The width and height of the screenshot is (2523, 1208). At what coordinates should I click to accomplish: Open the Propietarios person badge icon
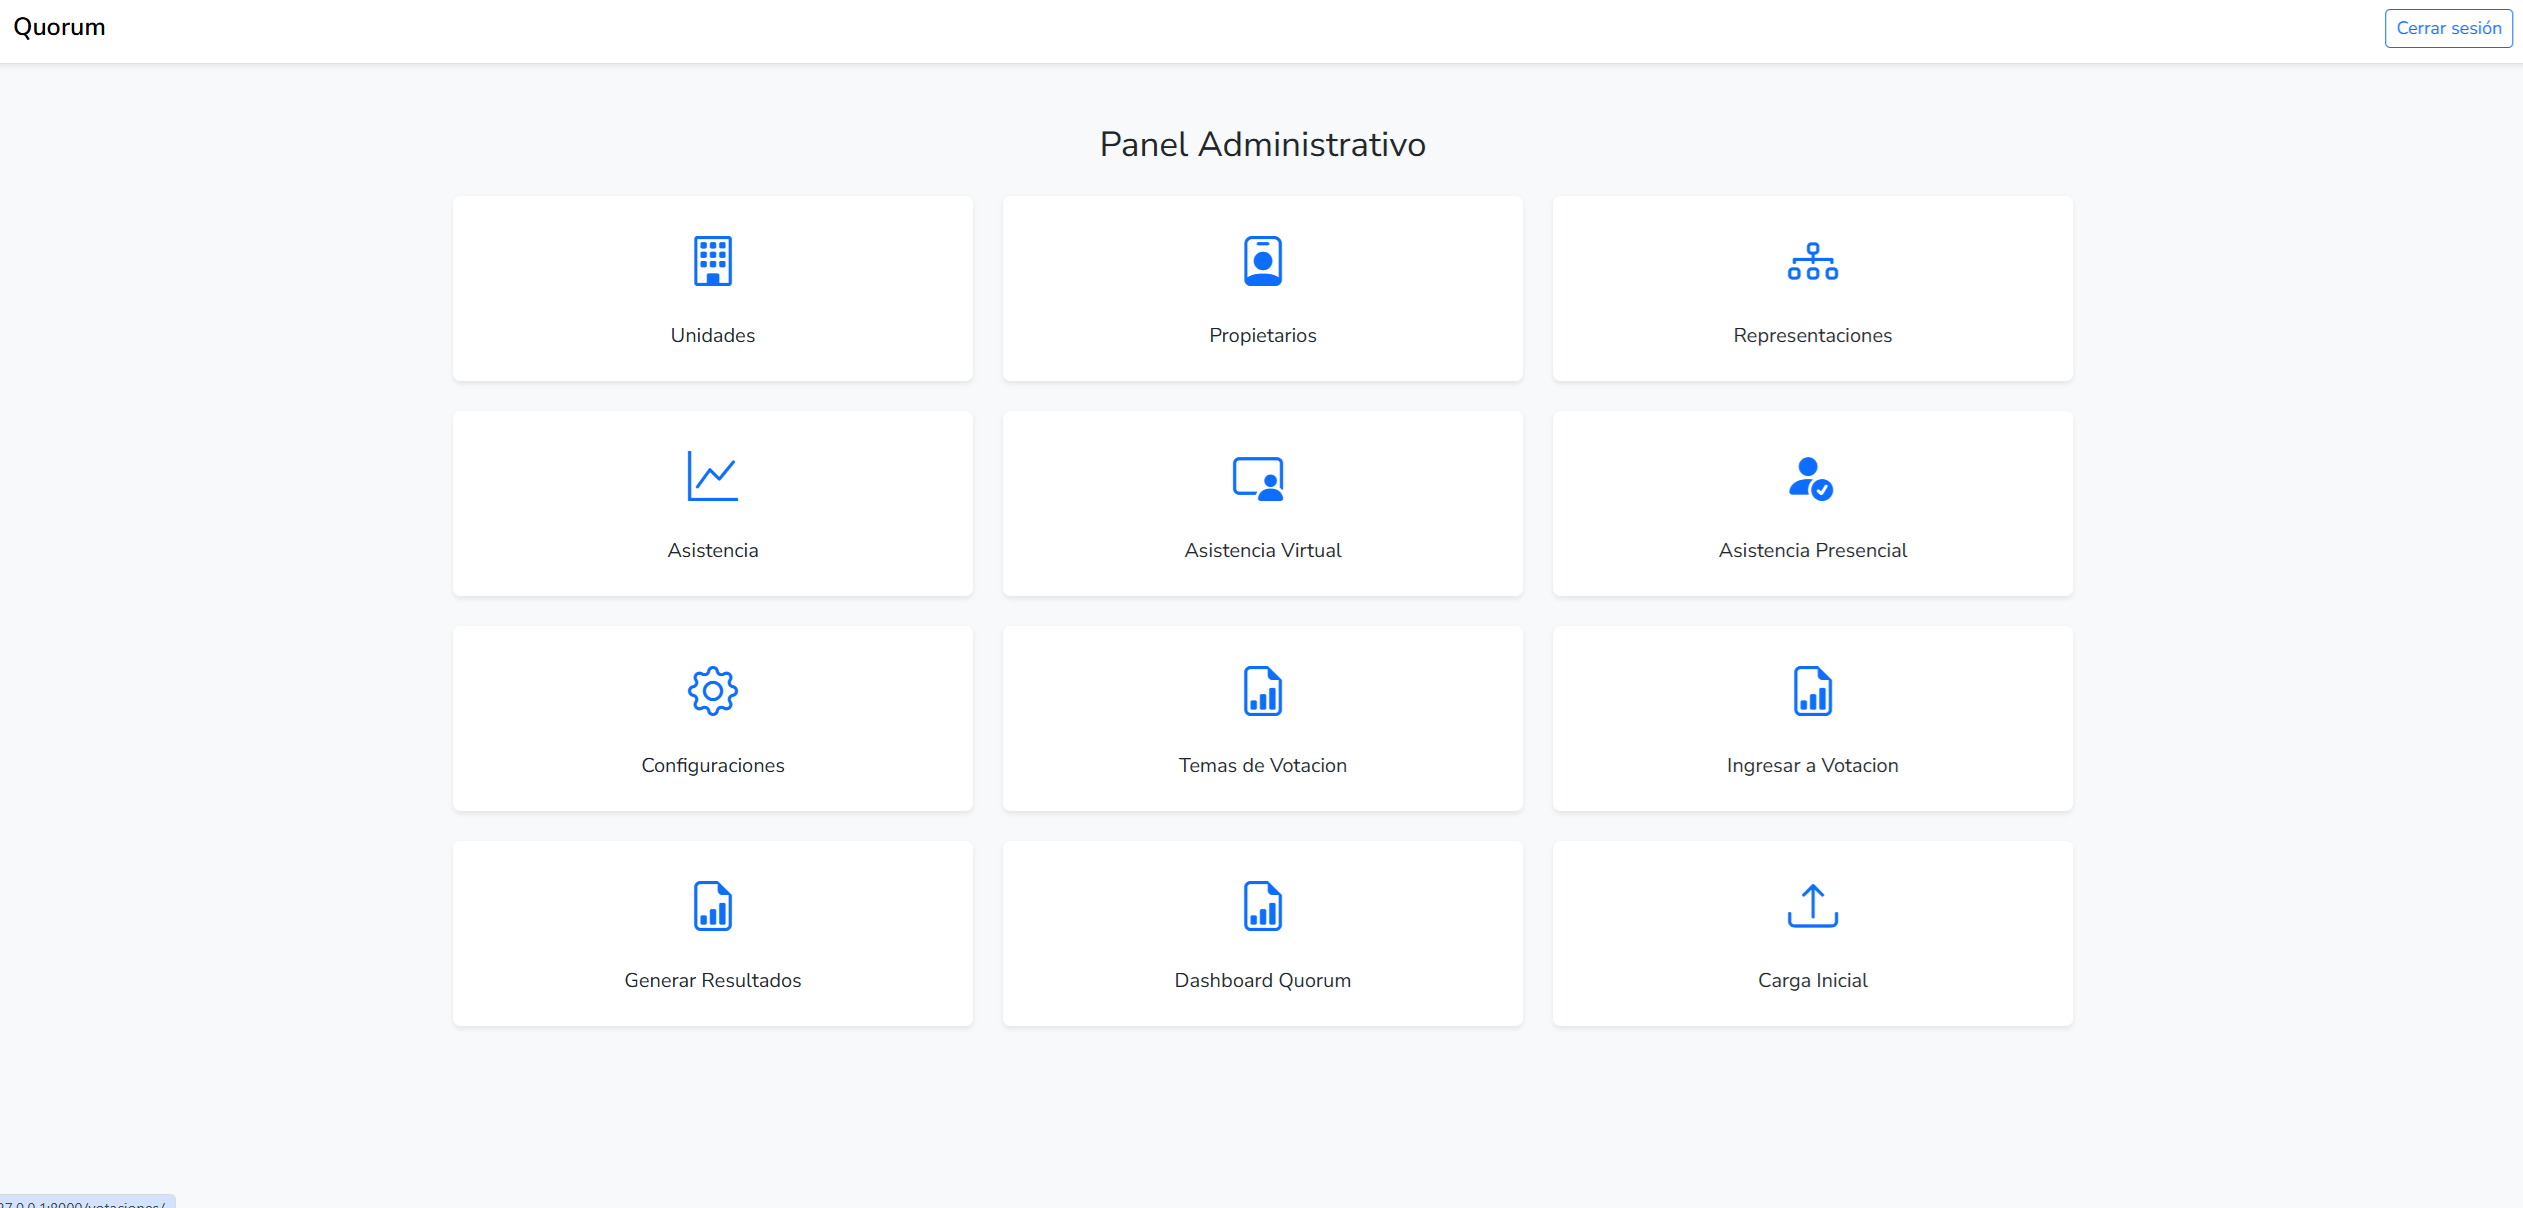1262,261
